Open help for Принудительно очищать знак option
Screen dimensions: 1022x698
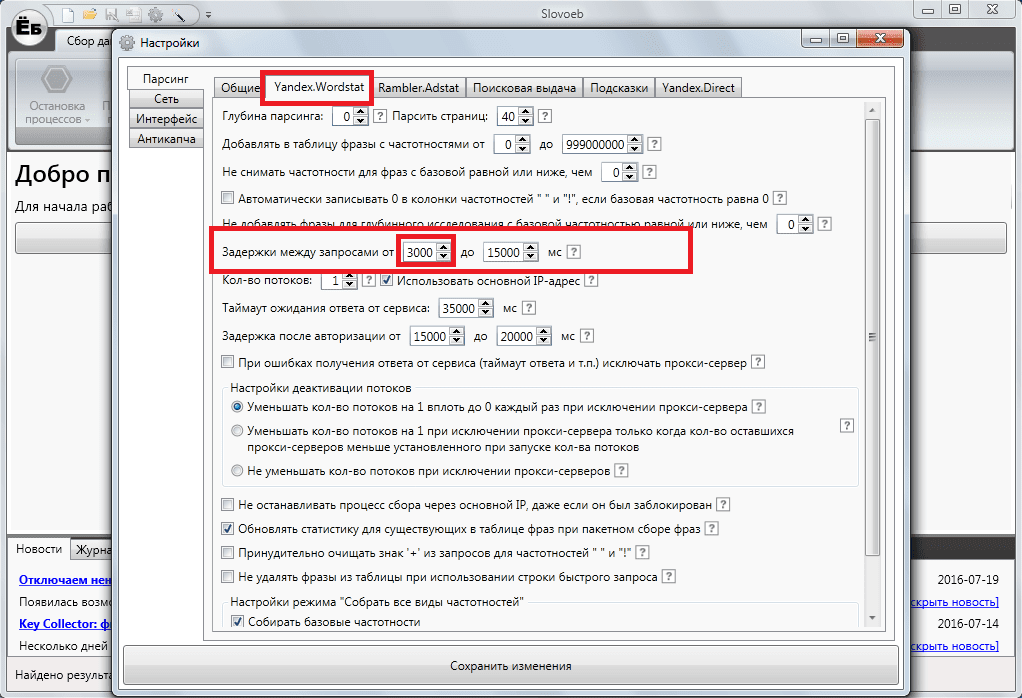point(642,553)
